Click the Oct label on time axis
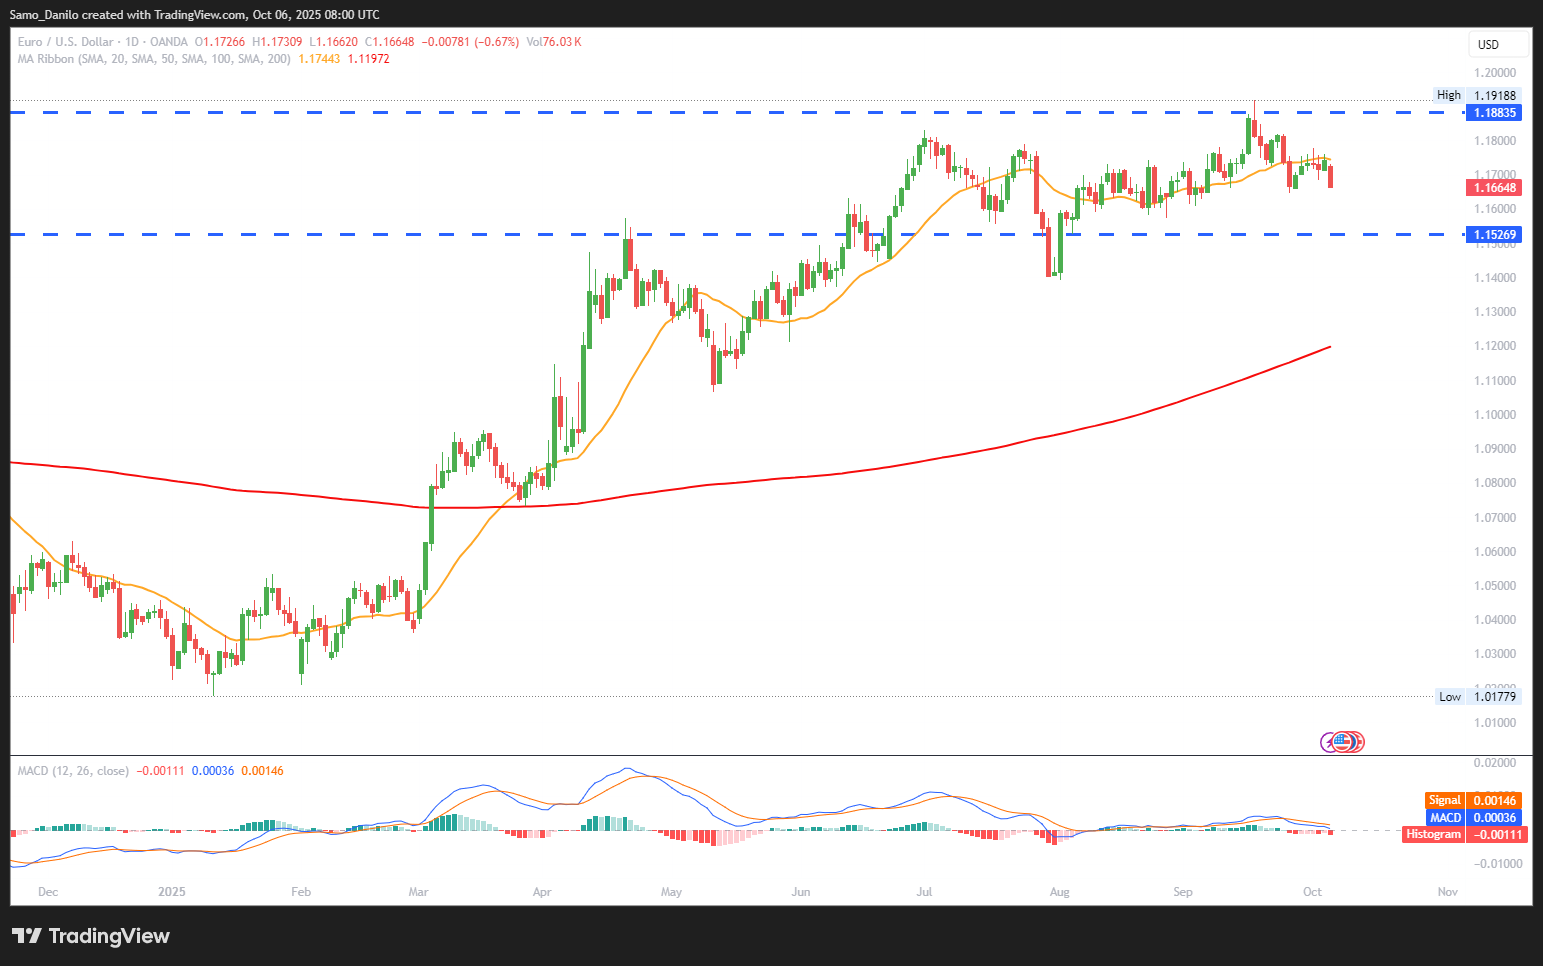 pyautogui.click(x=1312, y=892)
